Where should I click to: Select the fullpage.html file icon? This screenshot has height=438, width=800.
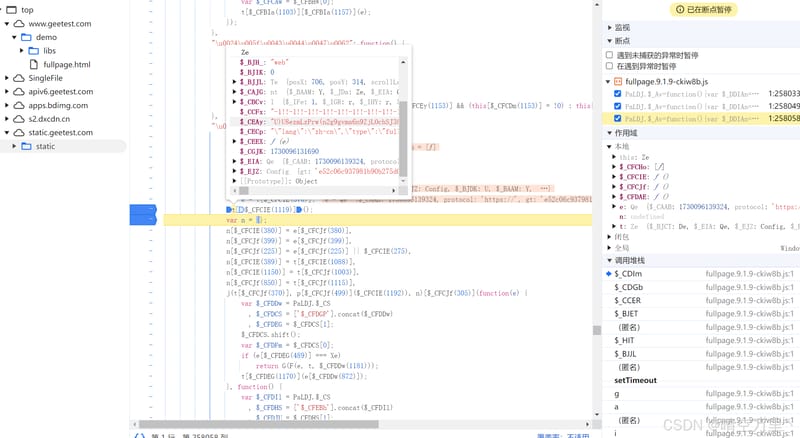pyautogui.click(x=34, y=64)
